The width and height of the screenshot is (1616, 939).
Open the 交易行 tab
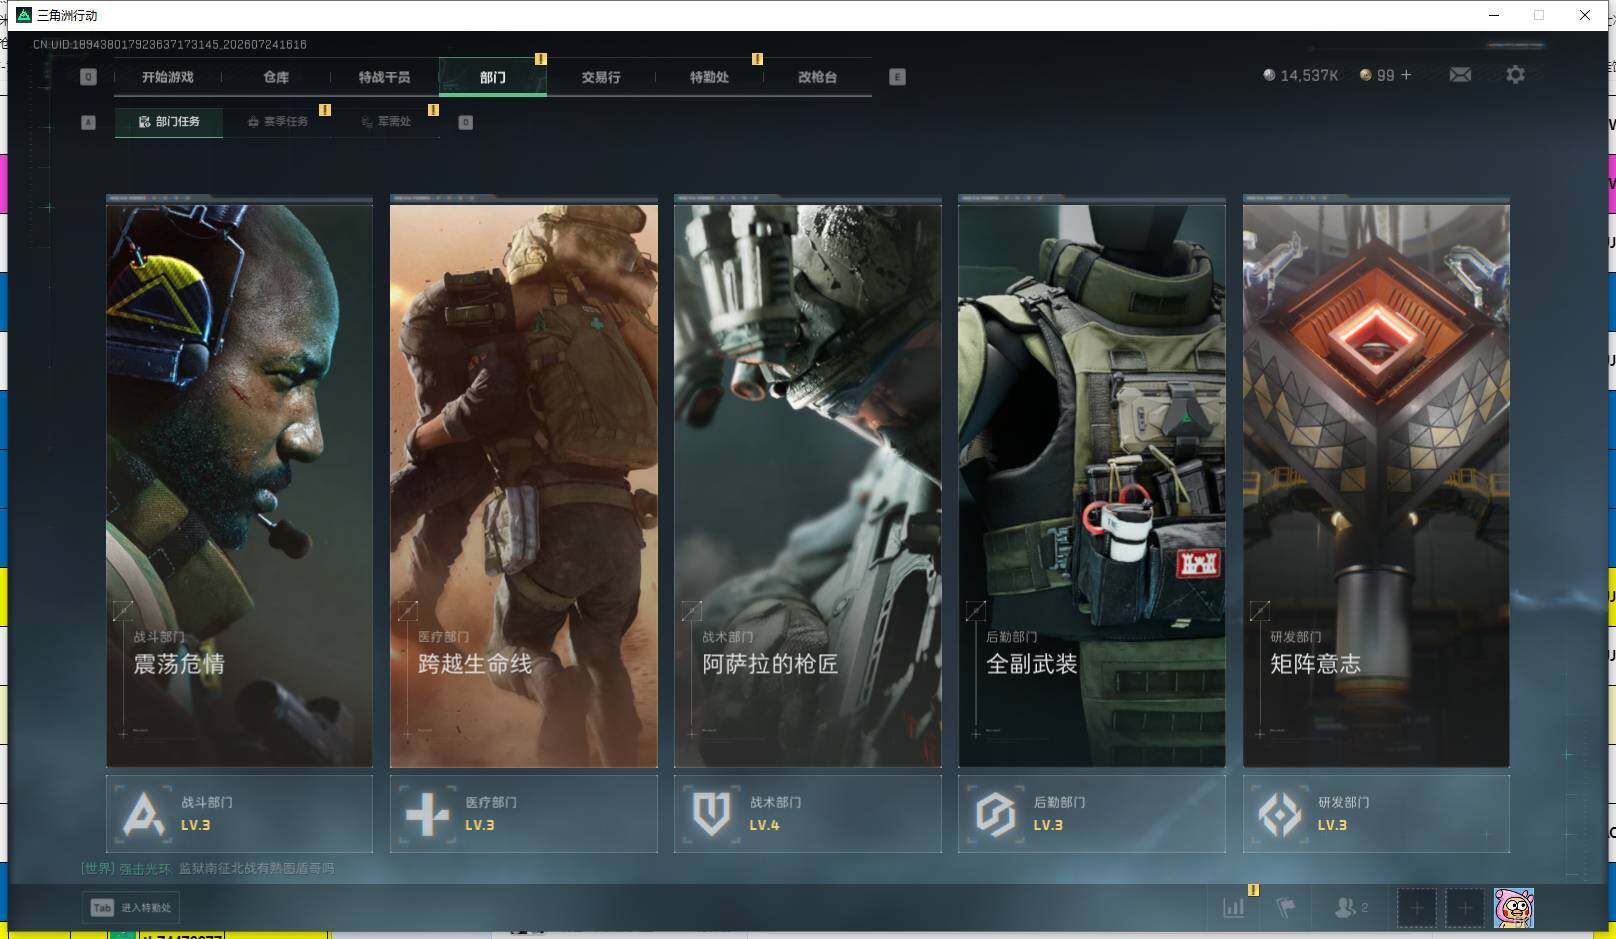tap(601, 77)
